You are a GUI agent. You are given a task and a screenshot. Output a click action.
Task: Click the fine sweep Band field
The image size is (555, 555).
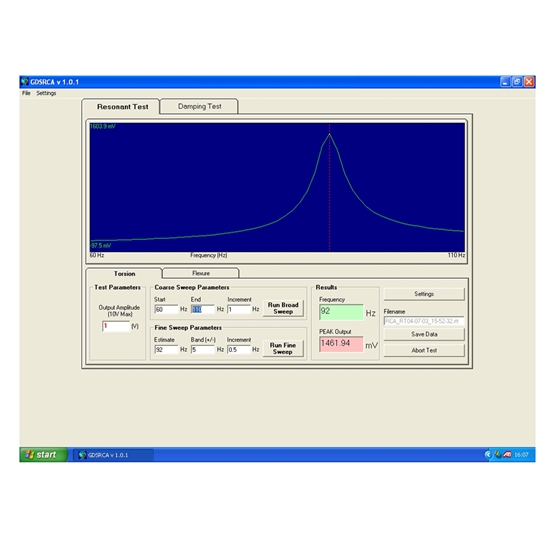[x=202, y=350]
